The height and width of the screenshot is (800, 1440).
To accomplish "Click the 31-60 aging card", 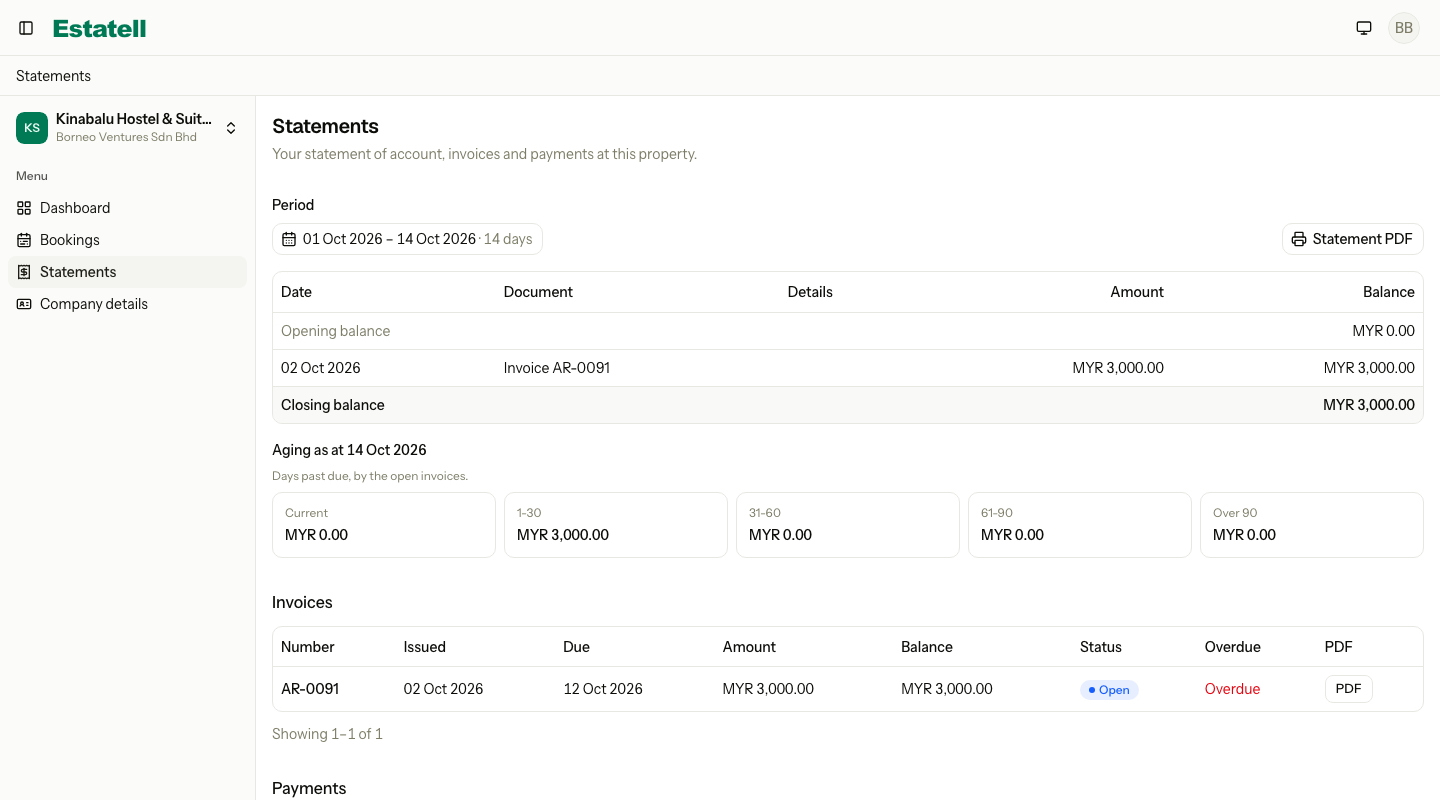I will [848, 525].
